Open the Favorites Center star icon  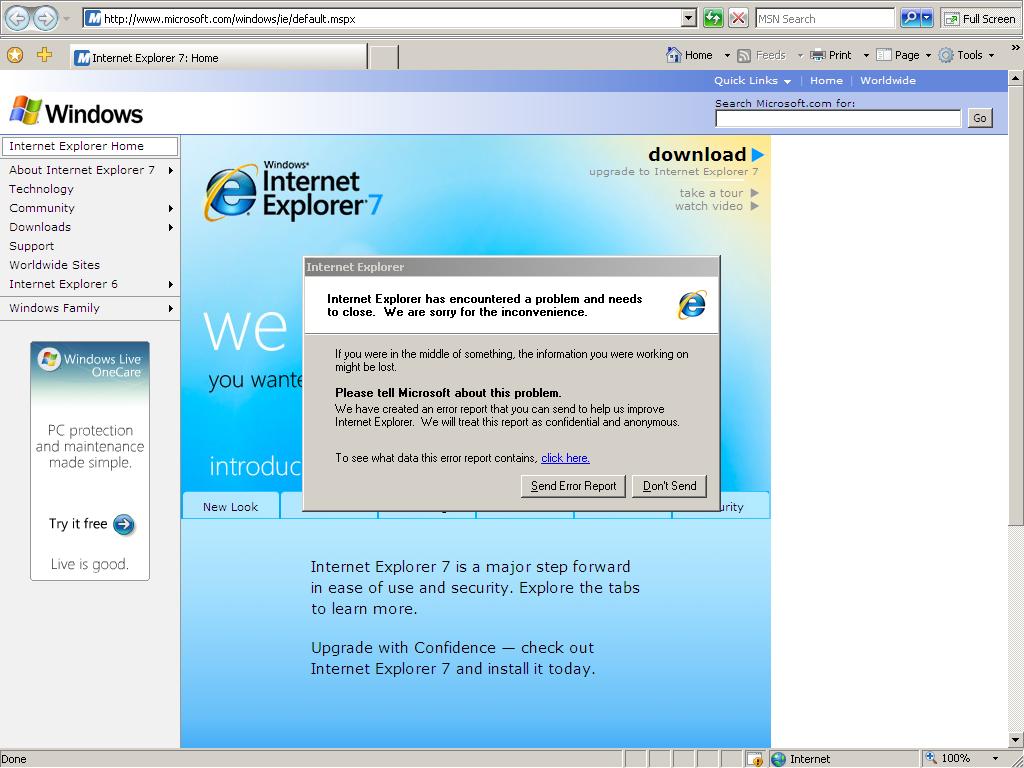click(x=15, y=55)
